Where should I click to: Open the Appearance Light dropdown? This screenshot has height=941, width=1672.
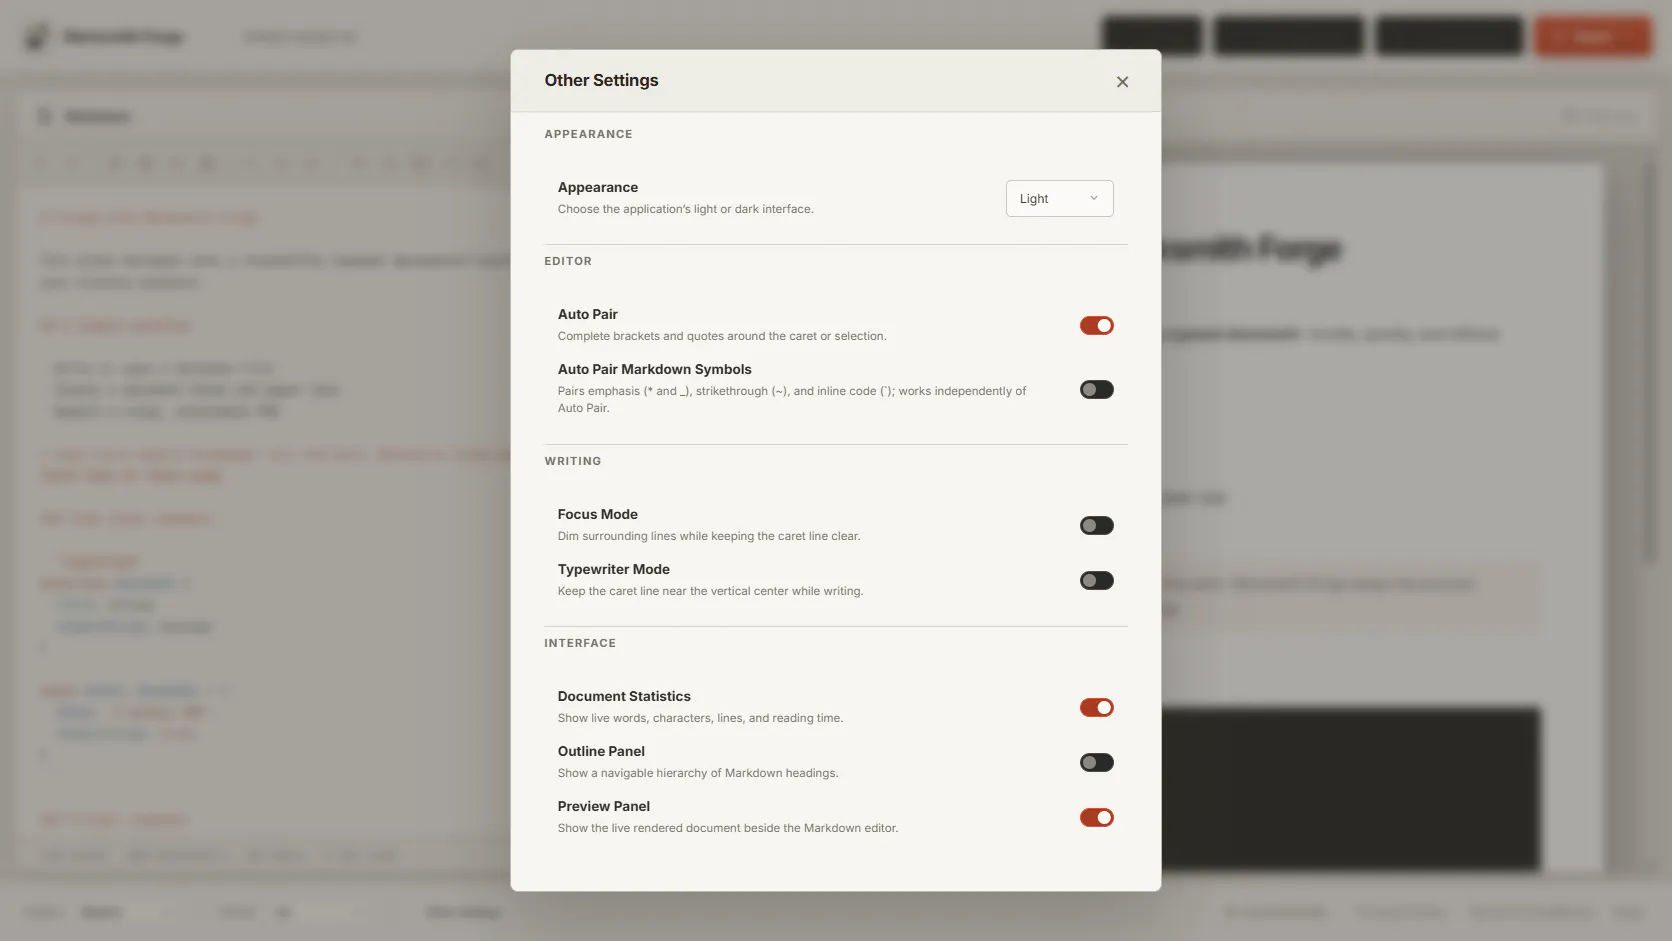[1059, 198]
